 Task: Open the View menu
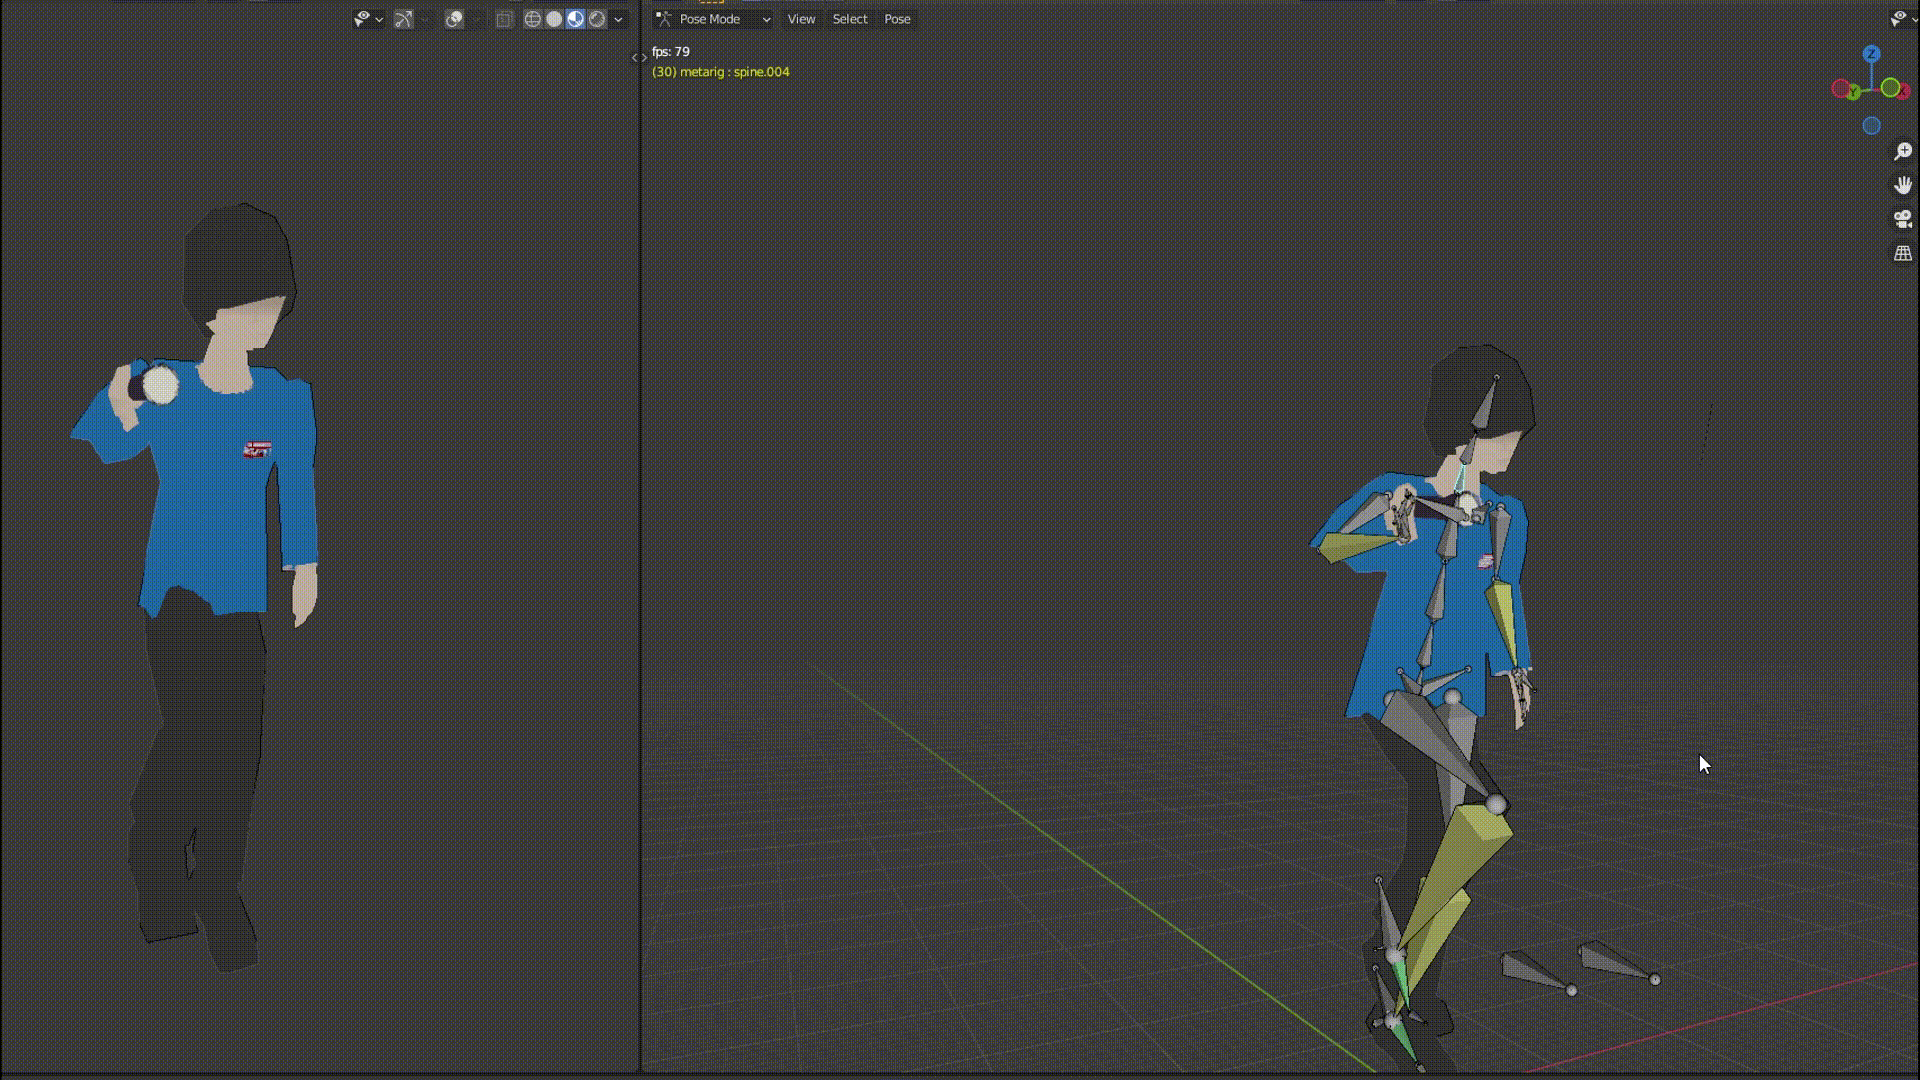[x=801, y=19]
